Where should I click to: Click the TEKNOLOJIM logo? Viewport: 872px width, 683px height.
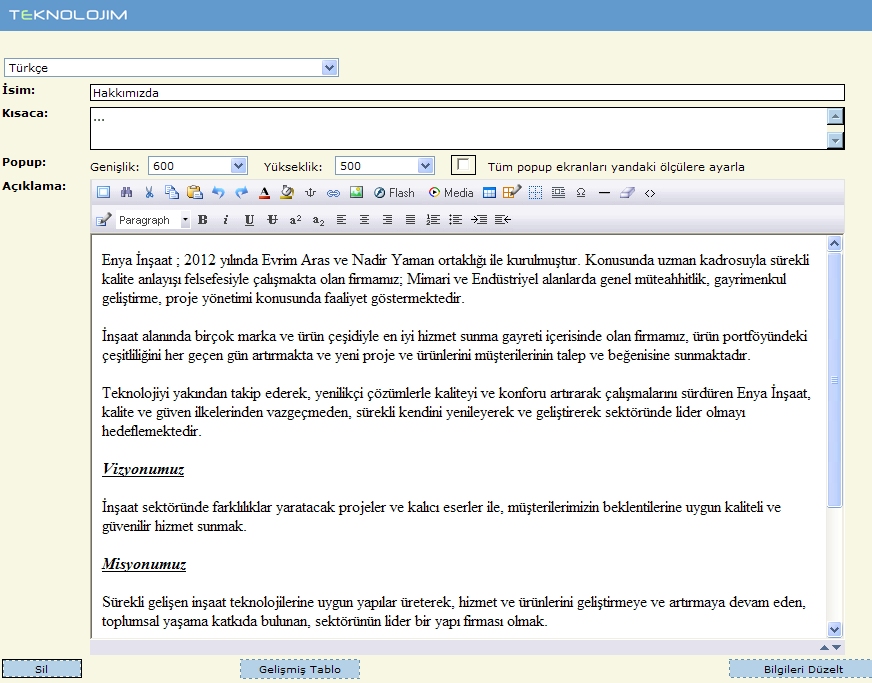(x=68, y=15)
